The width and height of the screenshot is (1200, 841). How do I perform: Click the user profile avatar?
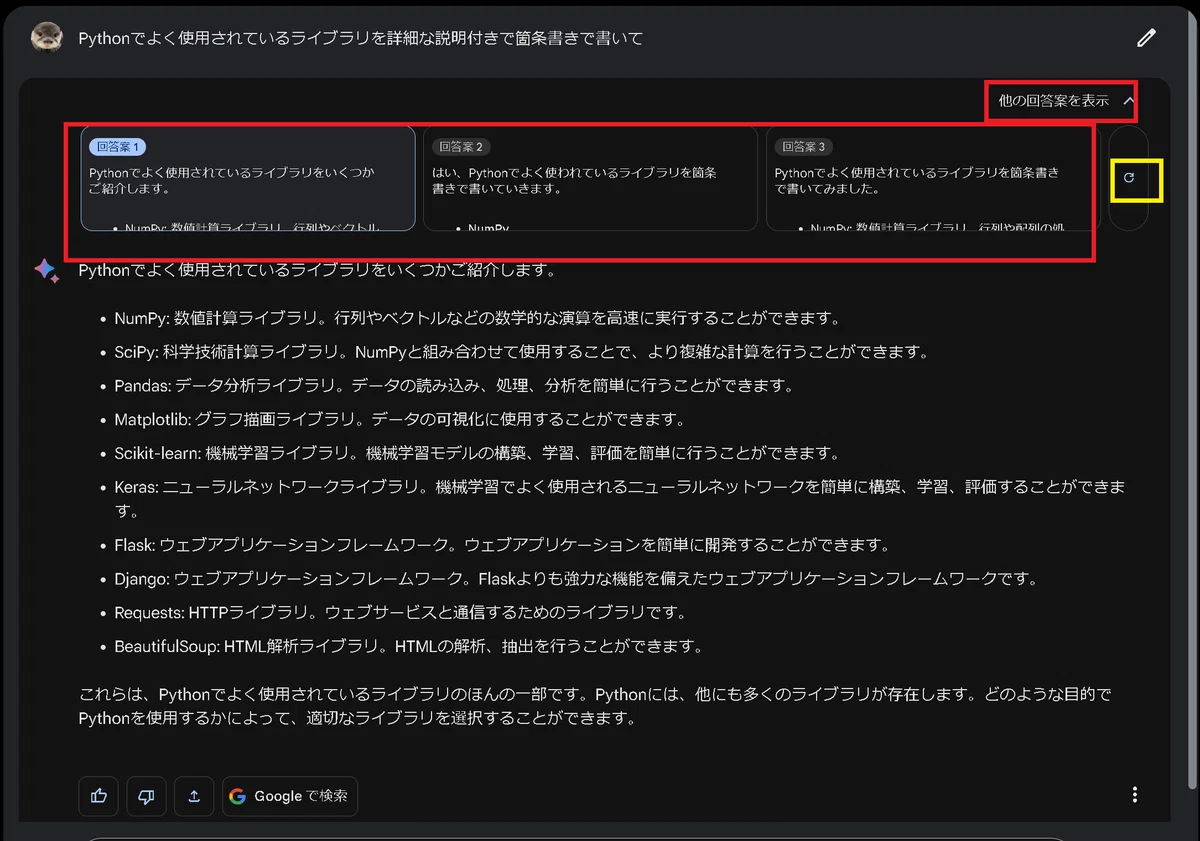[46, 38]
